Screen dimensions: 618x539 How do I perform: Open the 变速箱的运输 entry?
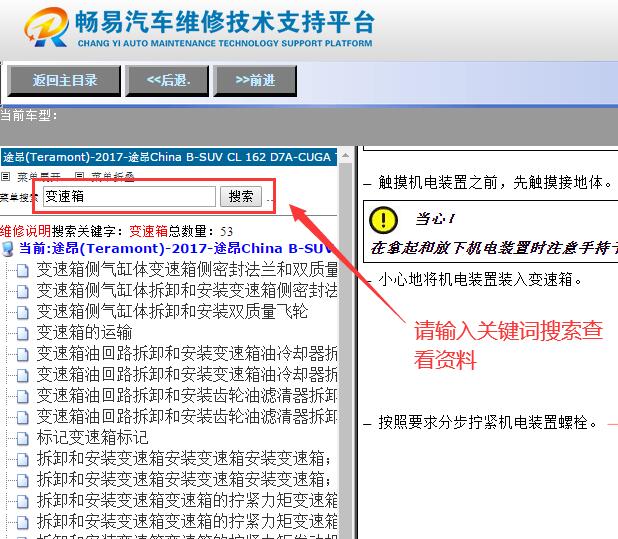[84, 332]
